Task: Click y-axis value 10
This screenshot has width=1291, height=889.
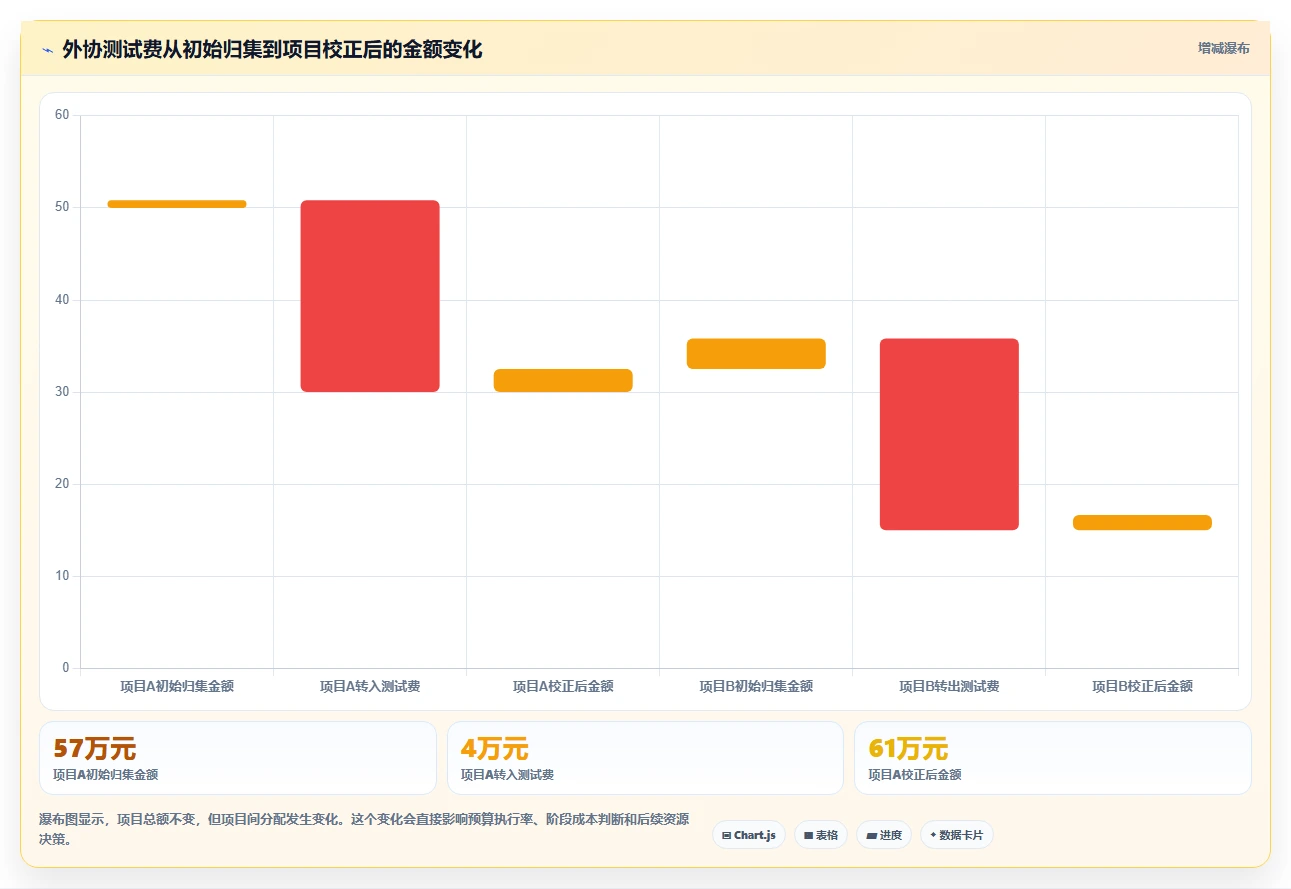Action: click(62, 576)
